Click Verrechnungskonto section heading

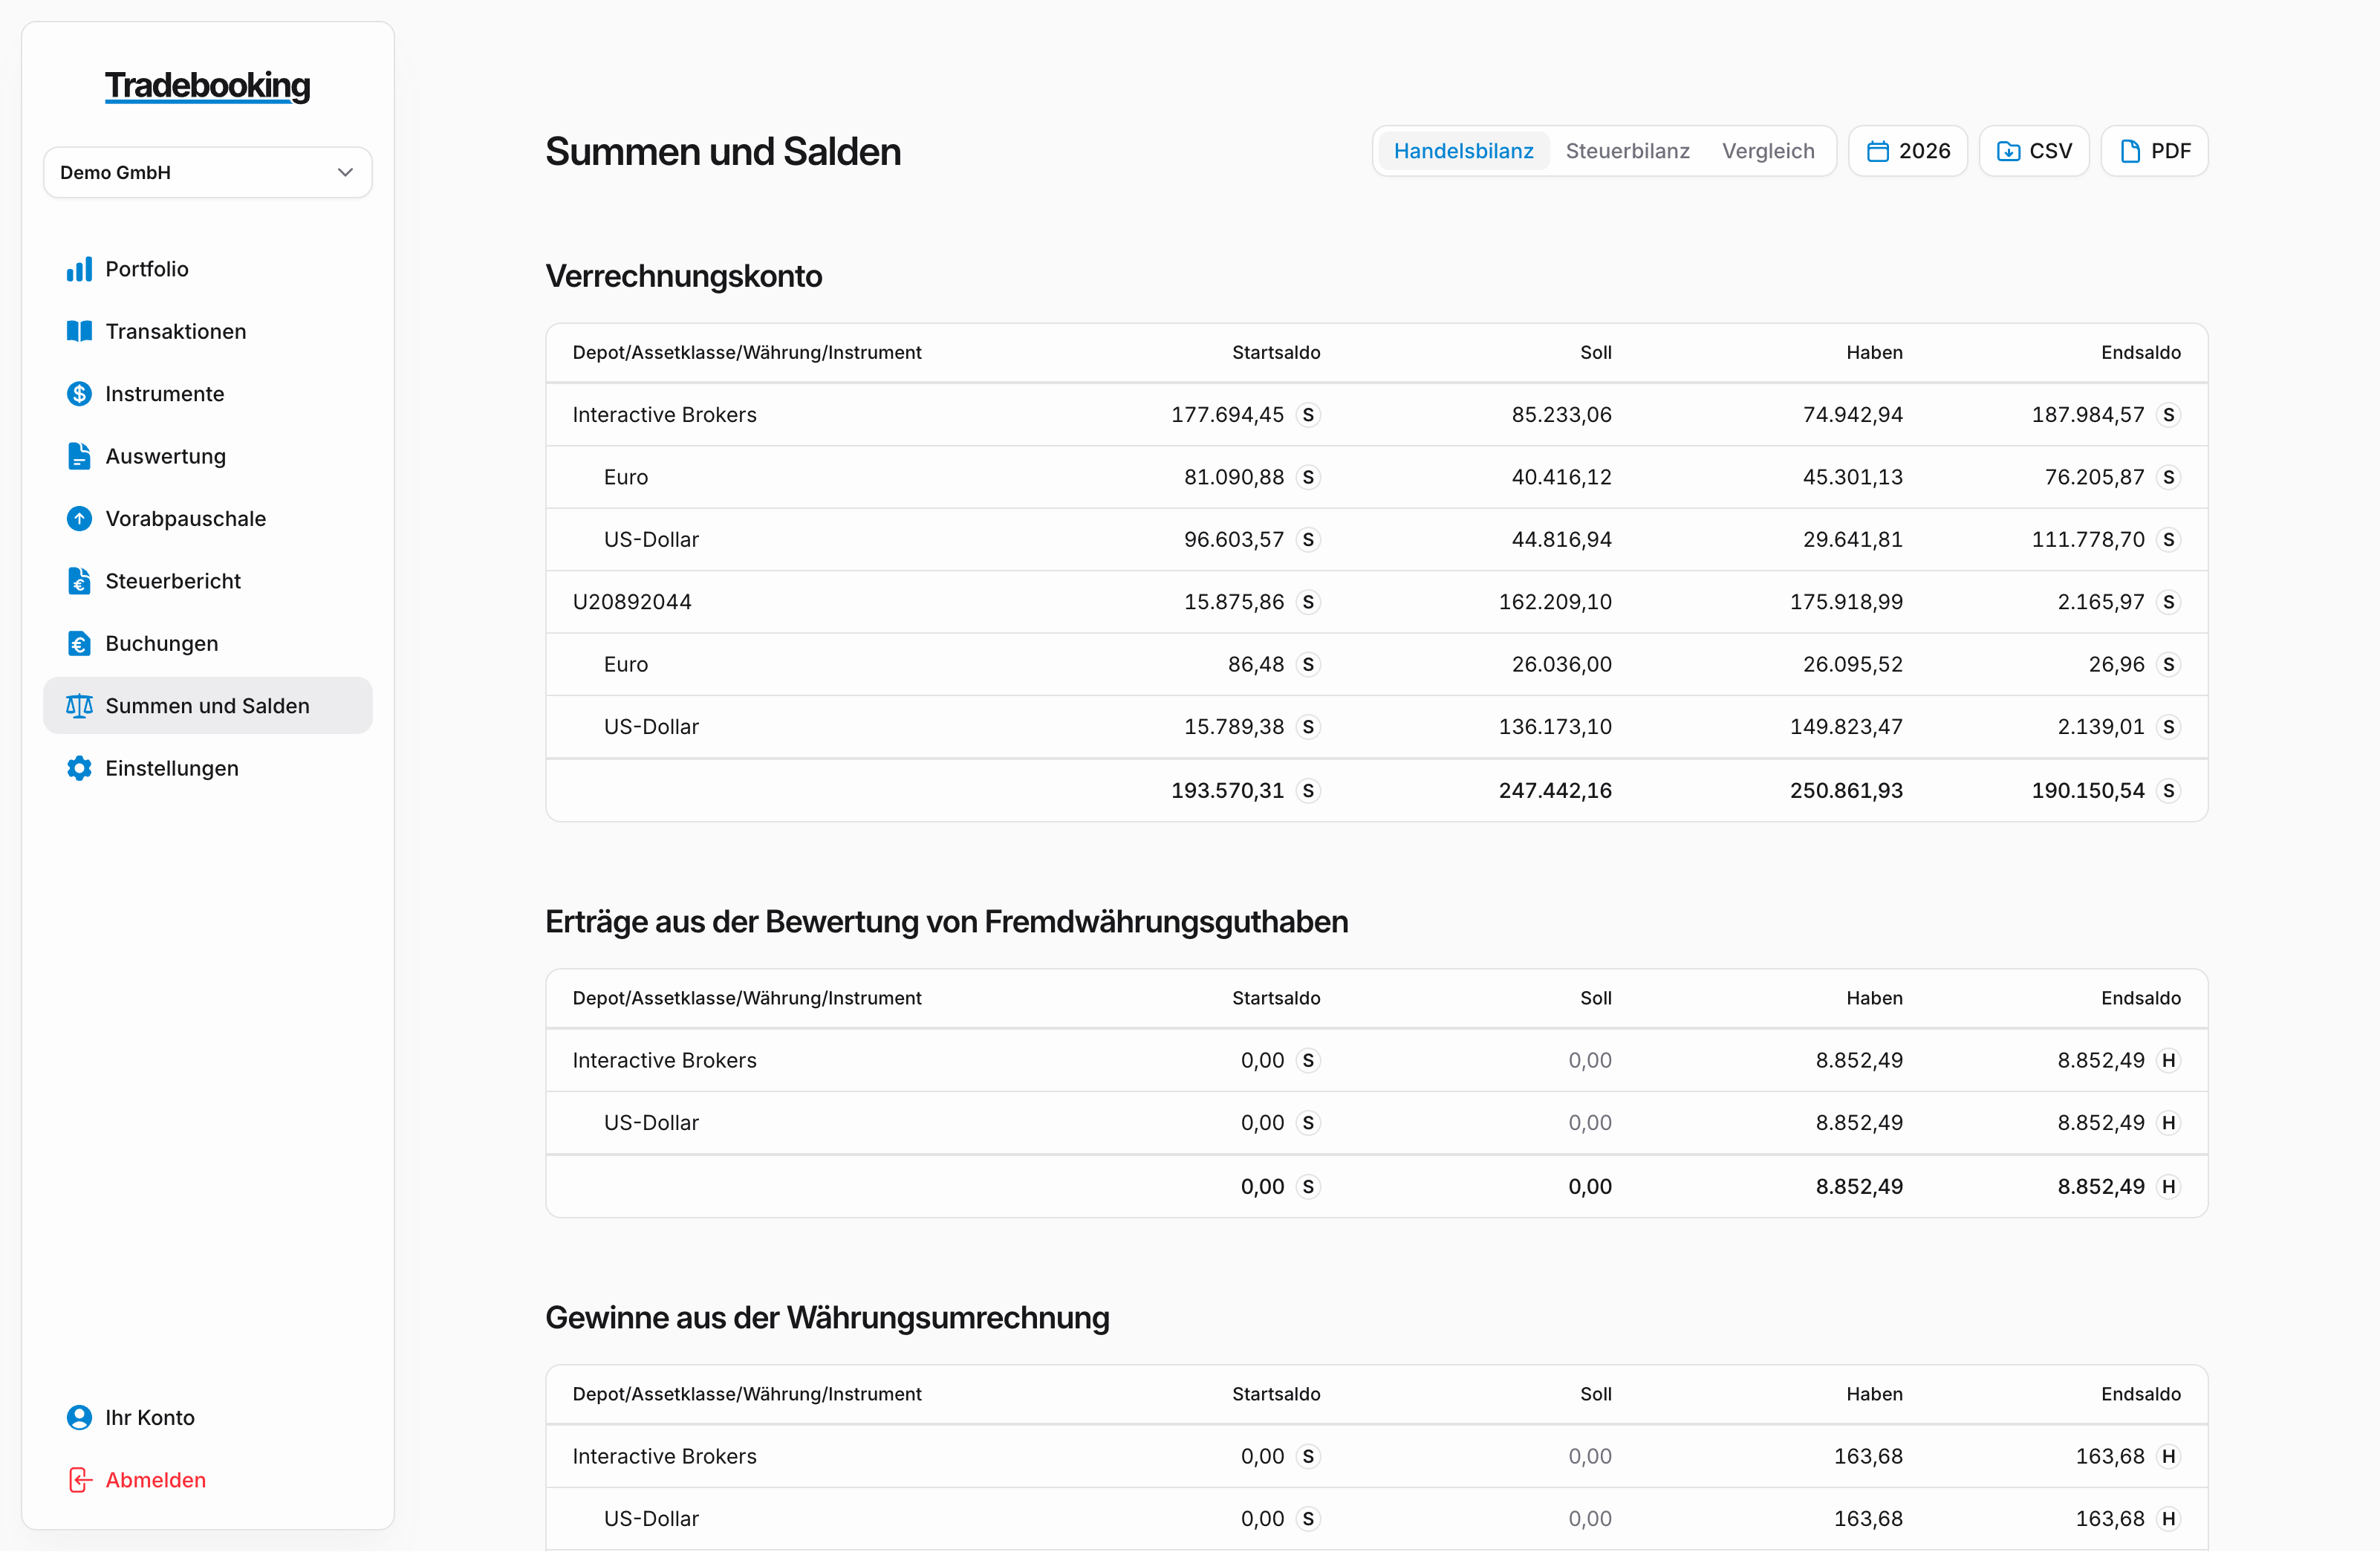click(684, 276)
